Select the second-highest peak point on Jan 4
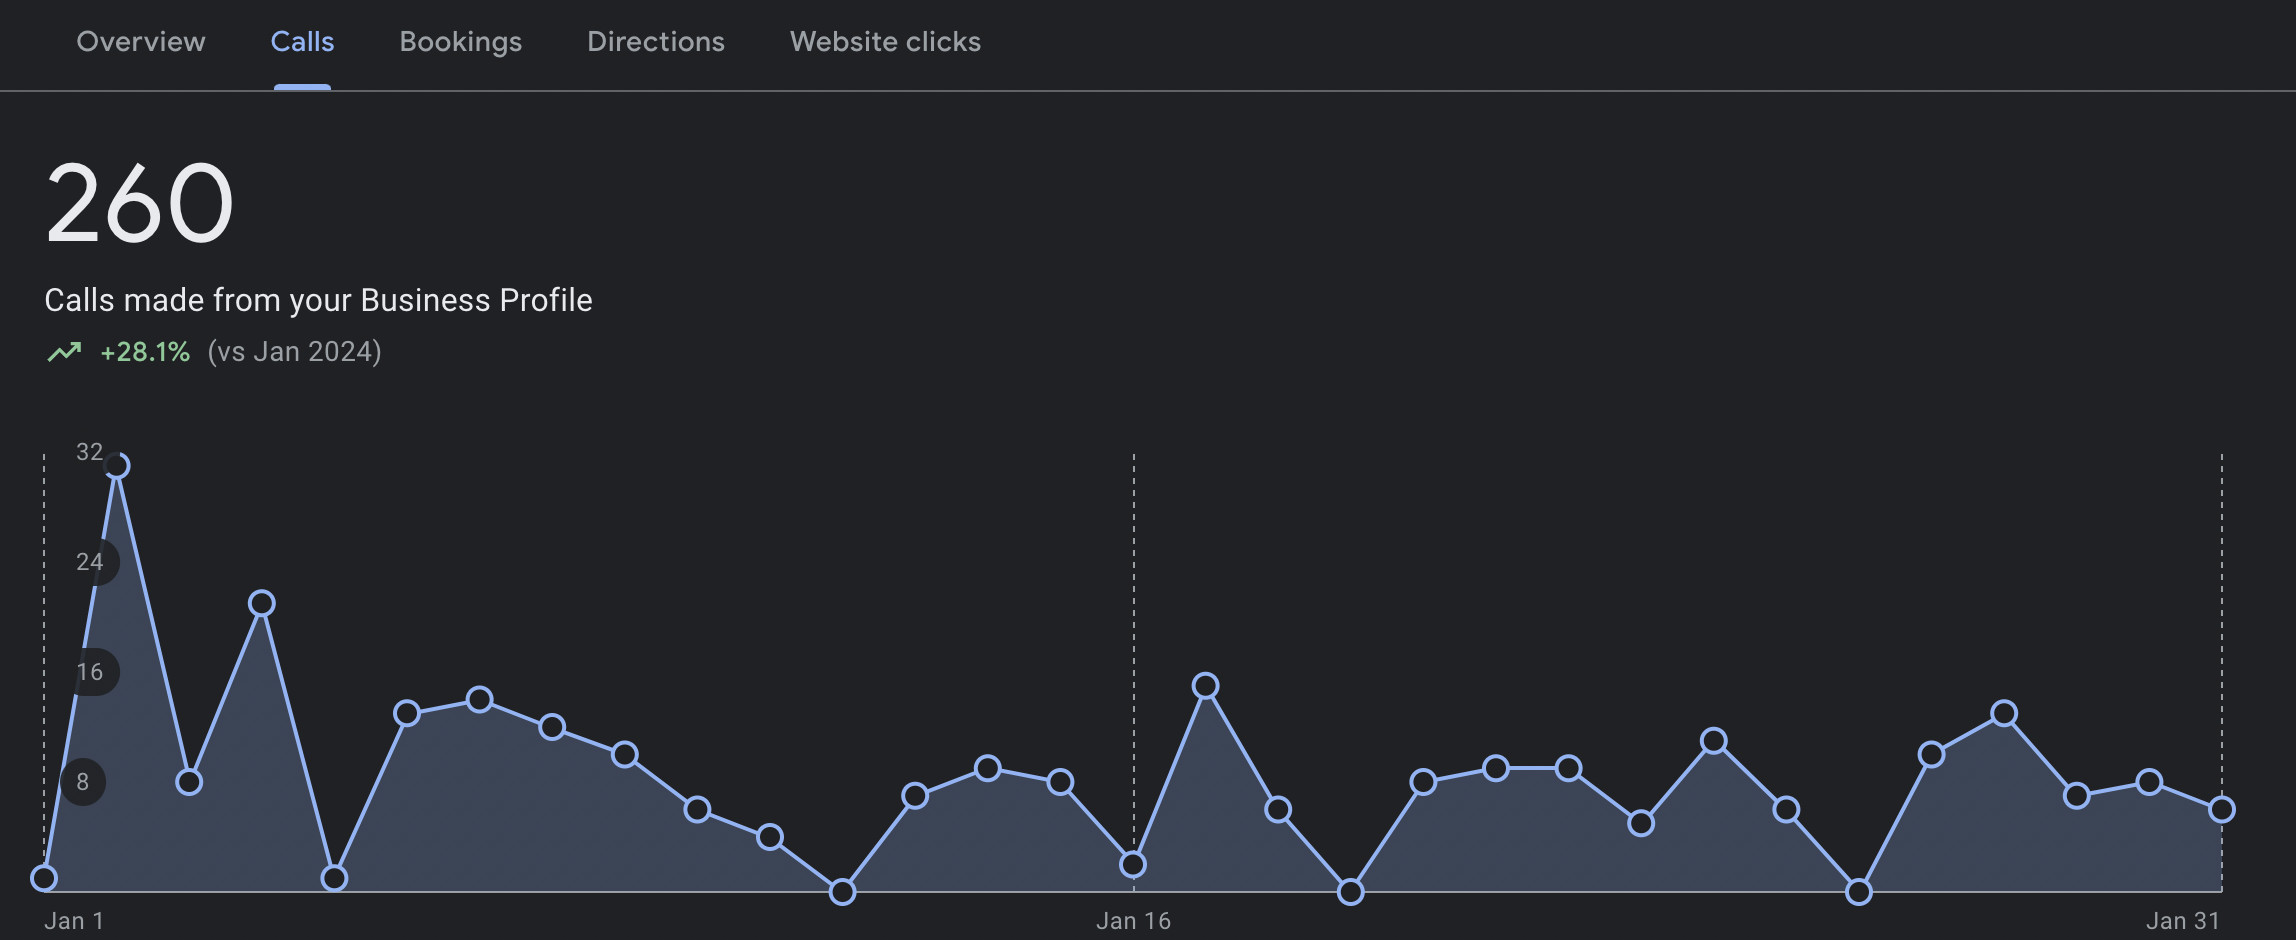 tap(262, 603)
